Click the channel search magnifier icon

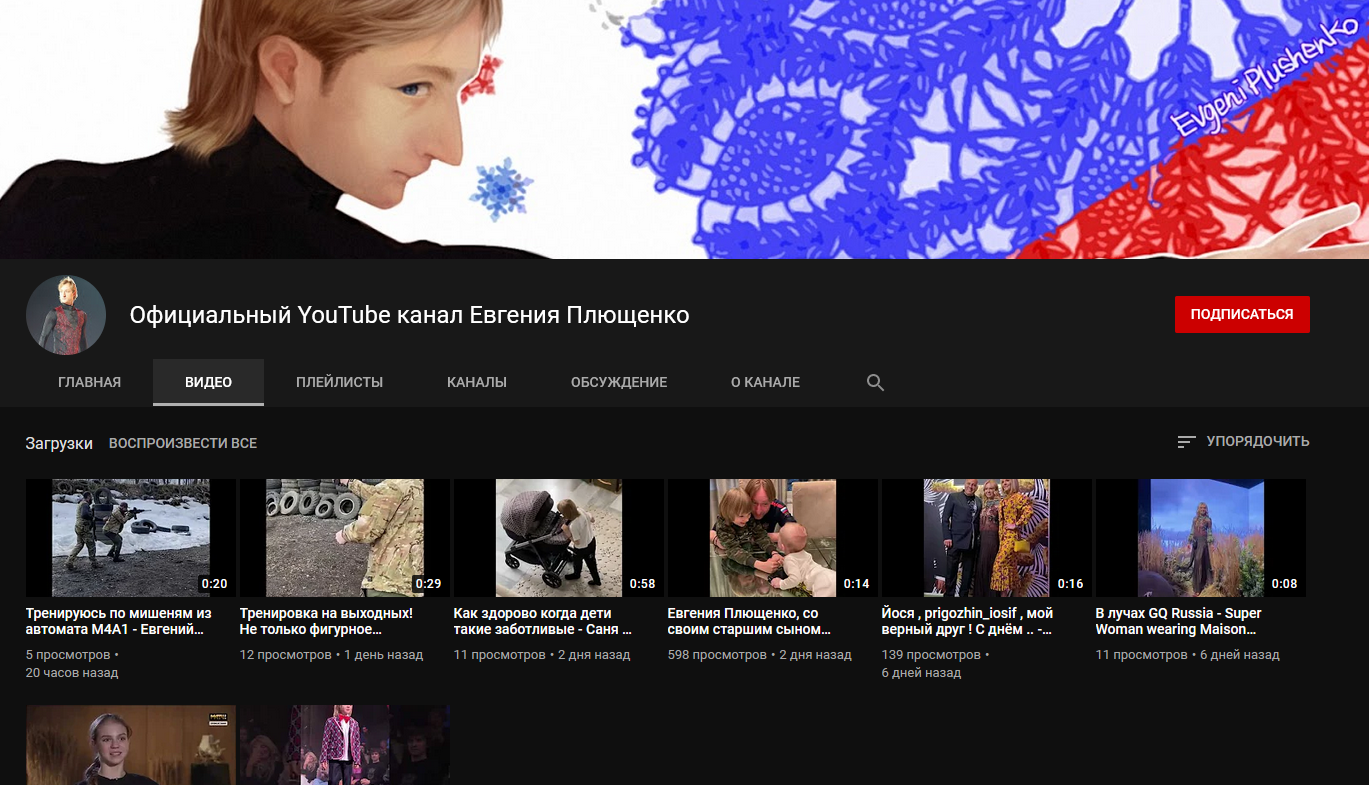(875, 382)
